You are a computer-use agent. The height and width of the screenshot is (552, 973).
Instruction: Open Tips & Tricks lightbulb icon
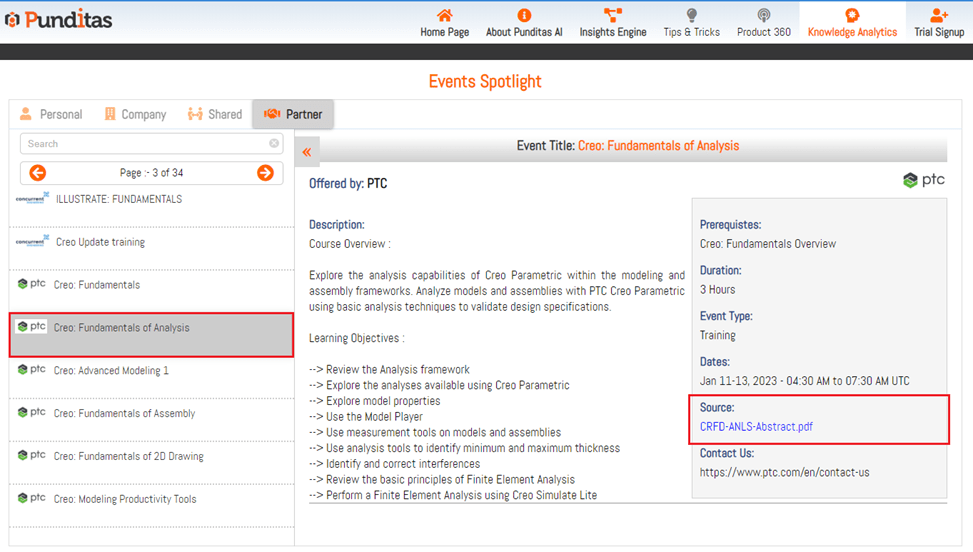(691, 15)
